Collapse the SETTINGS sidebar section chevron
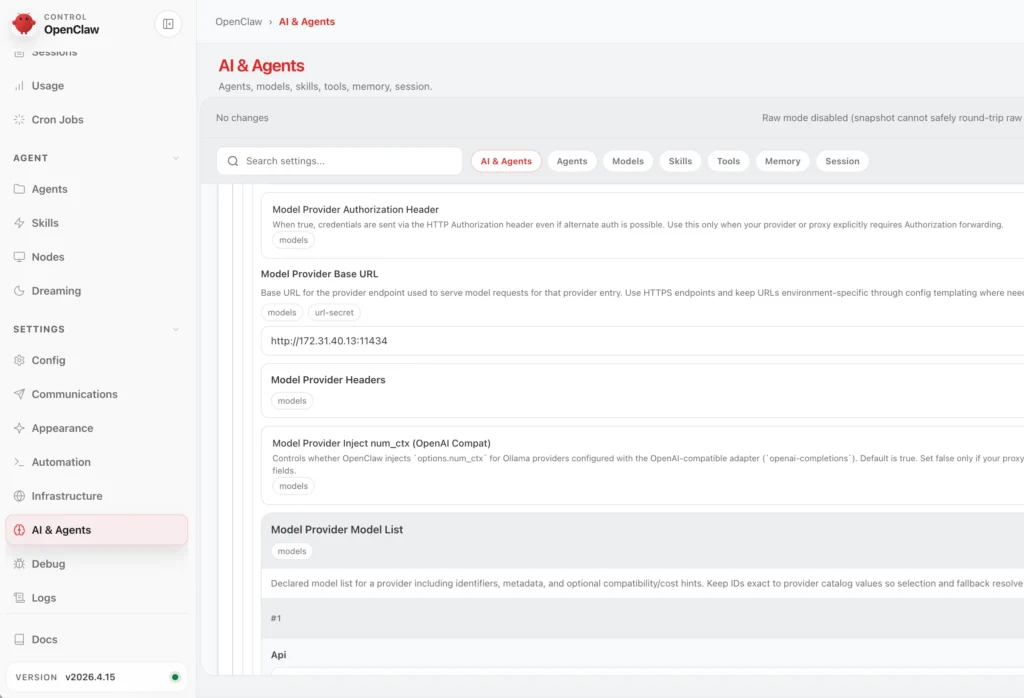The image size is (1024, 698). point(176,329)
